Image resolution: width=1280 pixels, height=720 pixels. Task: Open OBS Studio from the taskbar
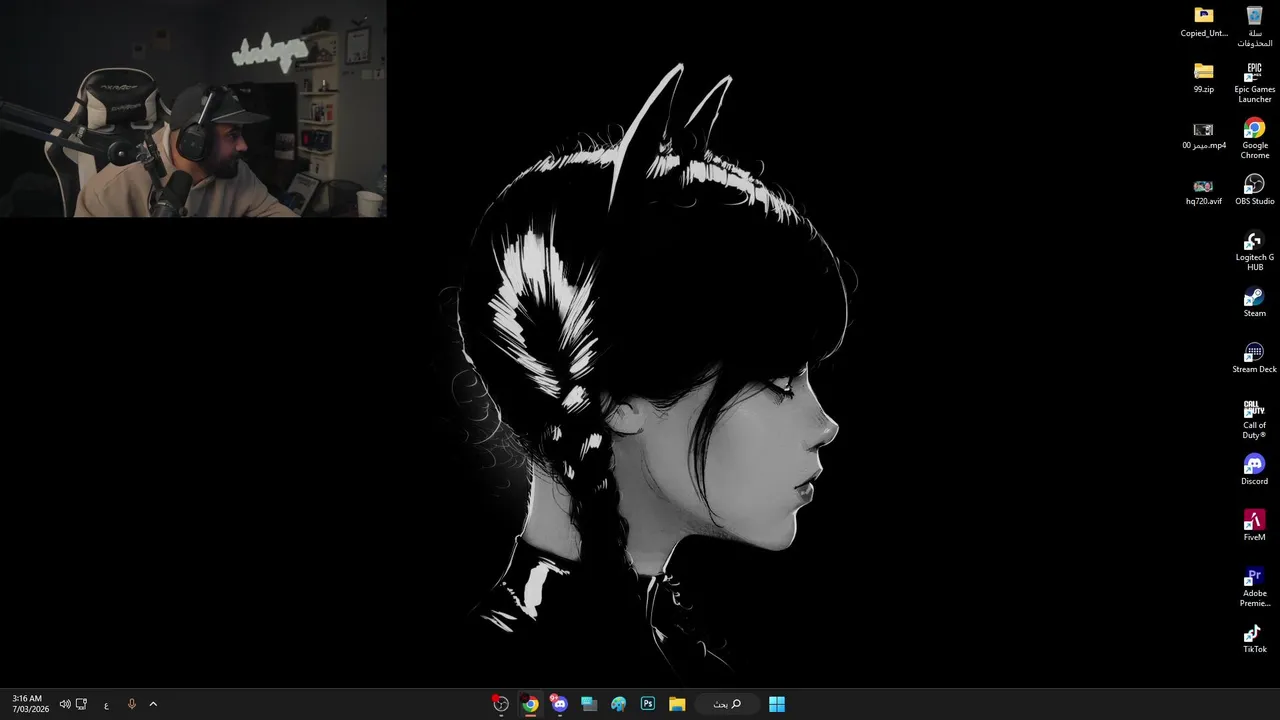tap(501, 704)
